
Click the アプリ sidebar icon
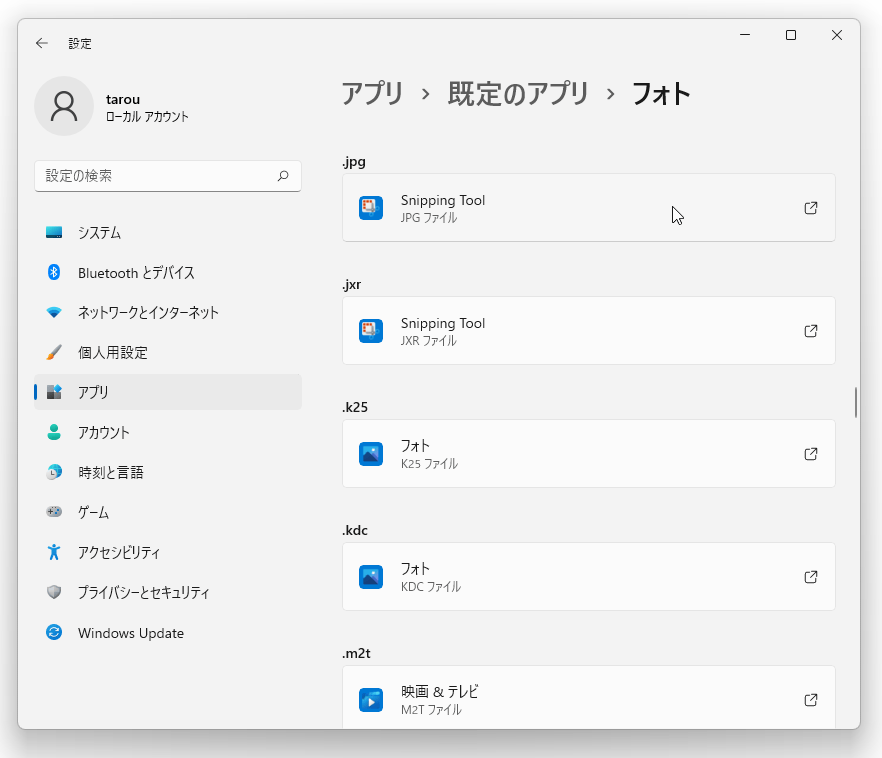tap(54, 392)
